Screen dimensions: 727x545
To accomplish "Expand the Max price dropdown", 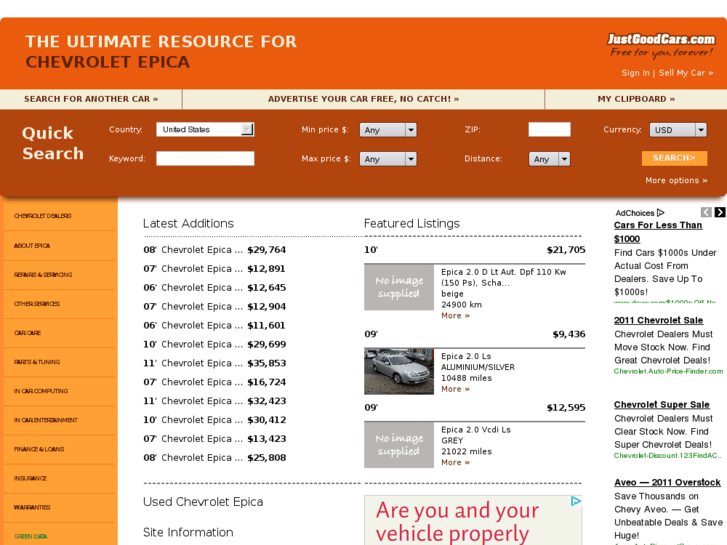I will click(388, 159).
